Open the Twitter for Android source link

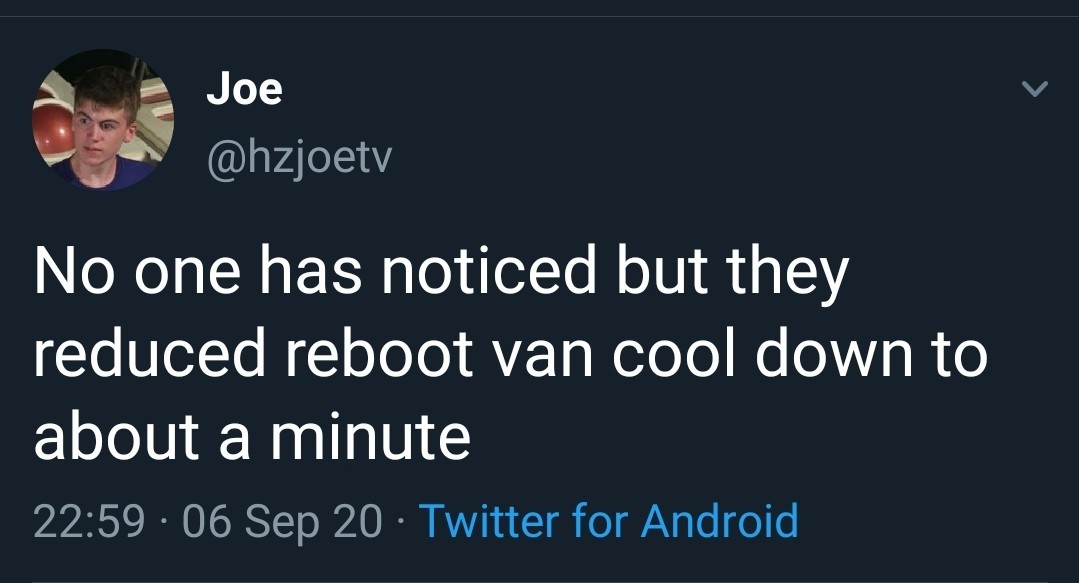pyautogui.click(x=608, y=521)
